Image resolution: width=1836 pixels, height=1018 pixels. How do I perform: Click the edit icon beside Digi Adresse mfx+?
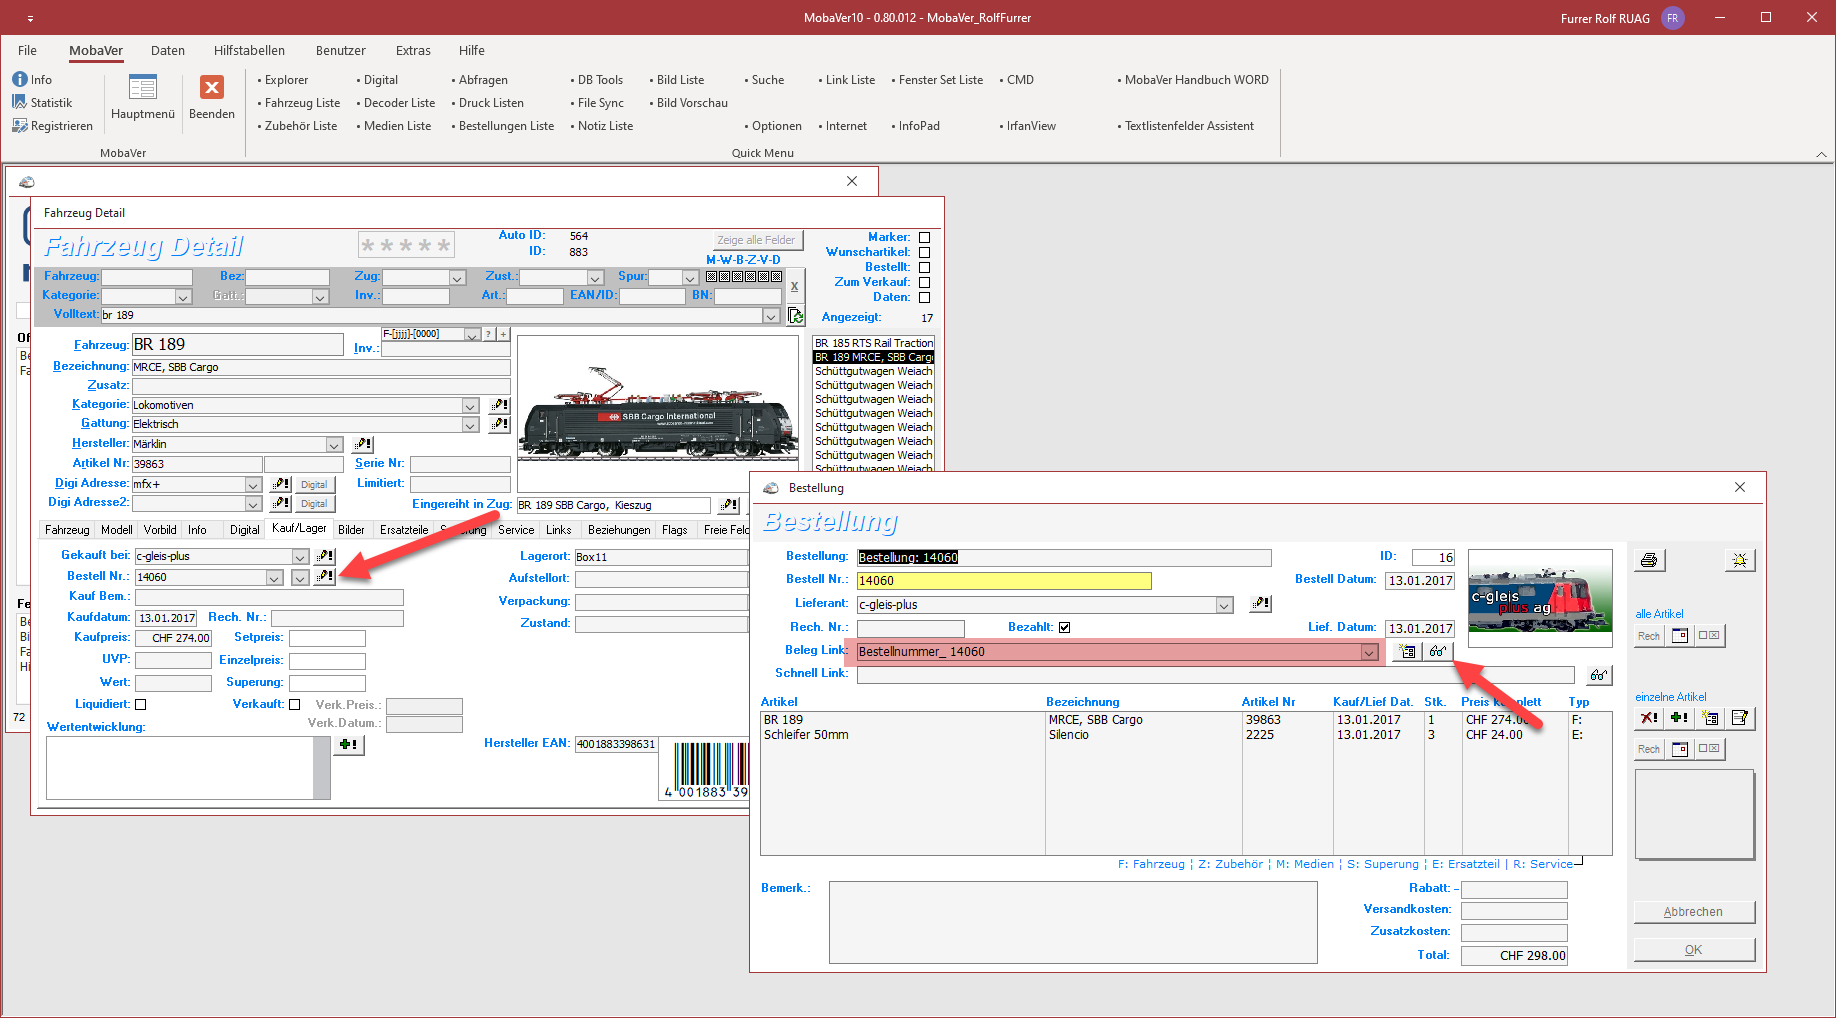pos(281,484)
